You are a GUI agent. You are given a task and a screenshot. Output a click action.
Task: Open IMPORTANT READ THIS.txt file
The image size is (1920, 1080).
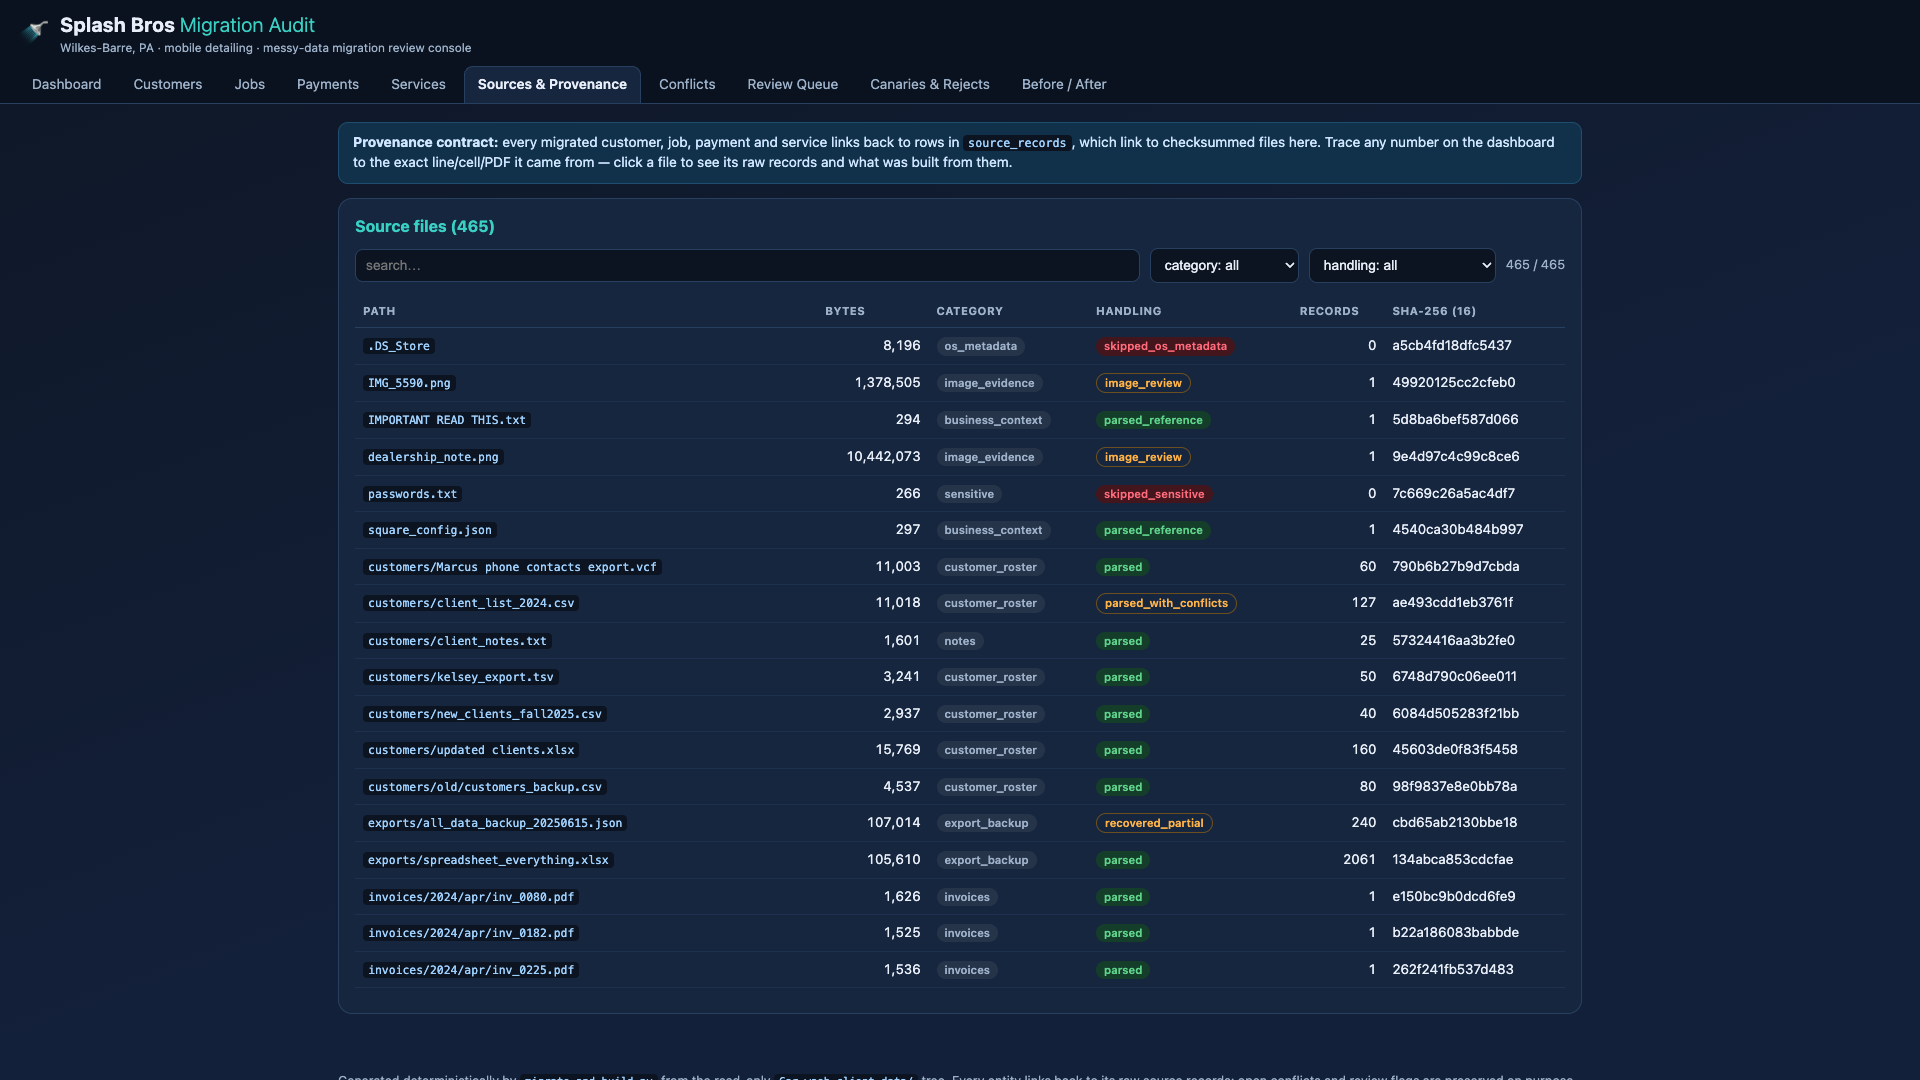(446, 420)
